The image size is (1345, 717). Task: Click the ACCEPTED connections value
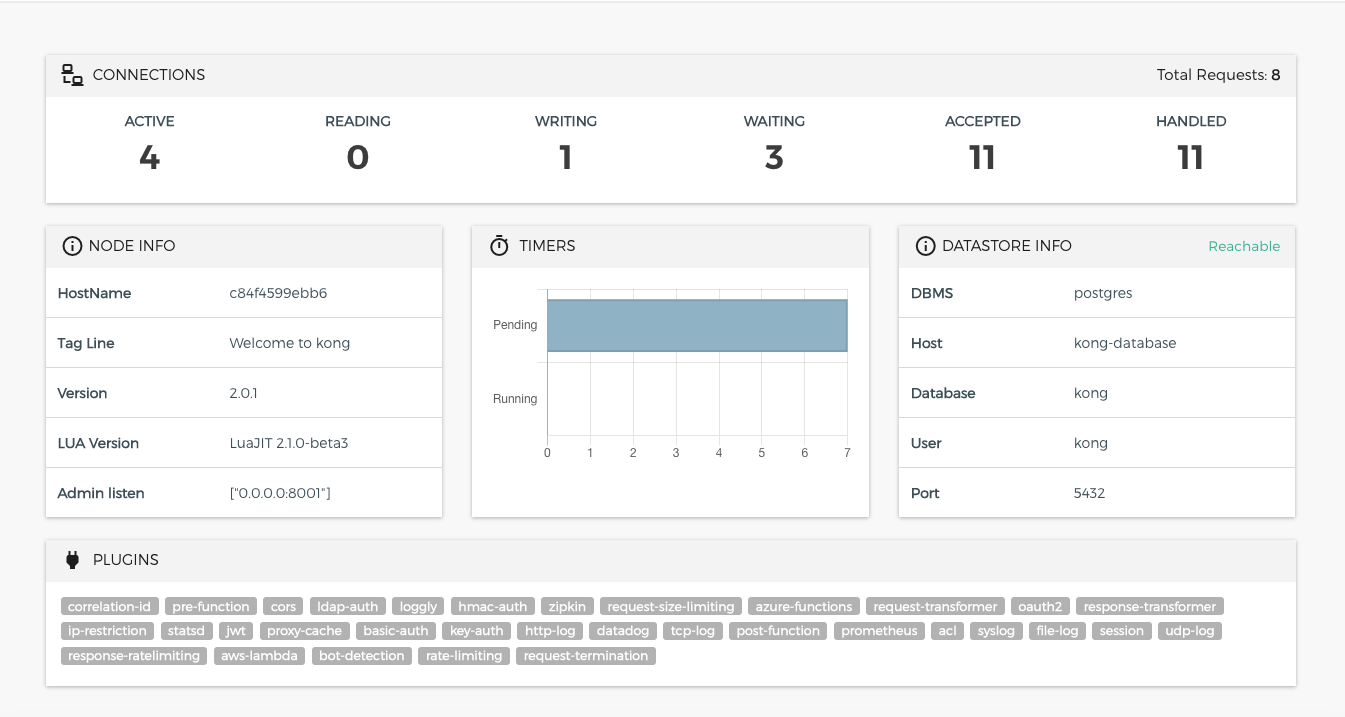coord(982,158)
